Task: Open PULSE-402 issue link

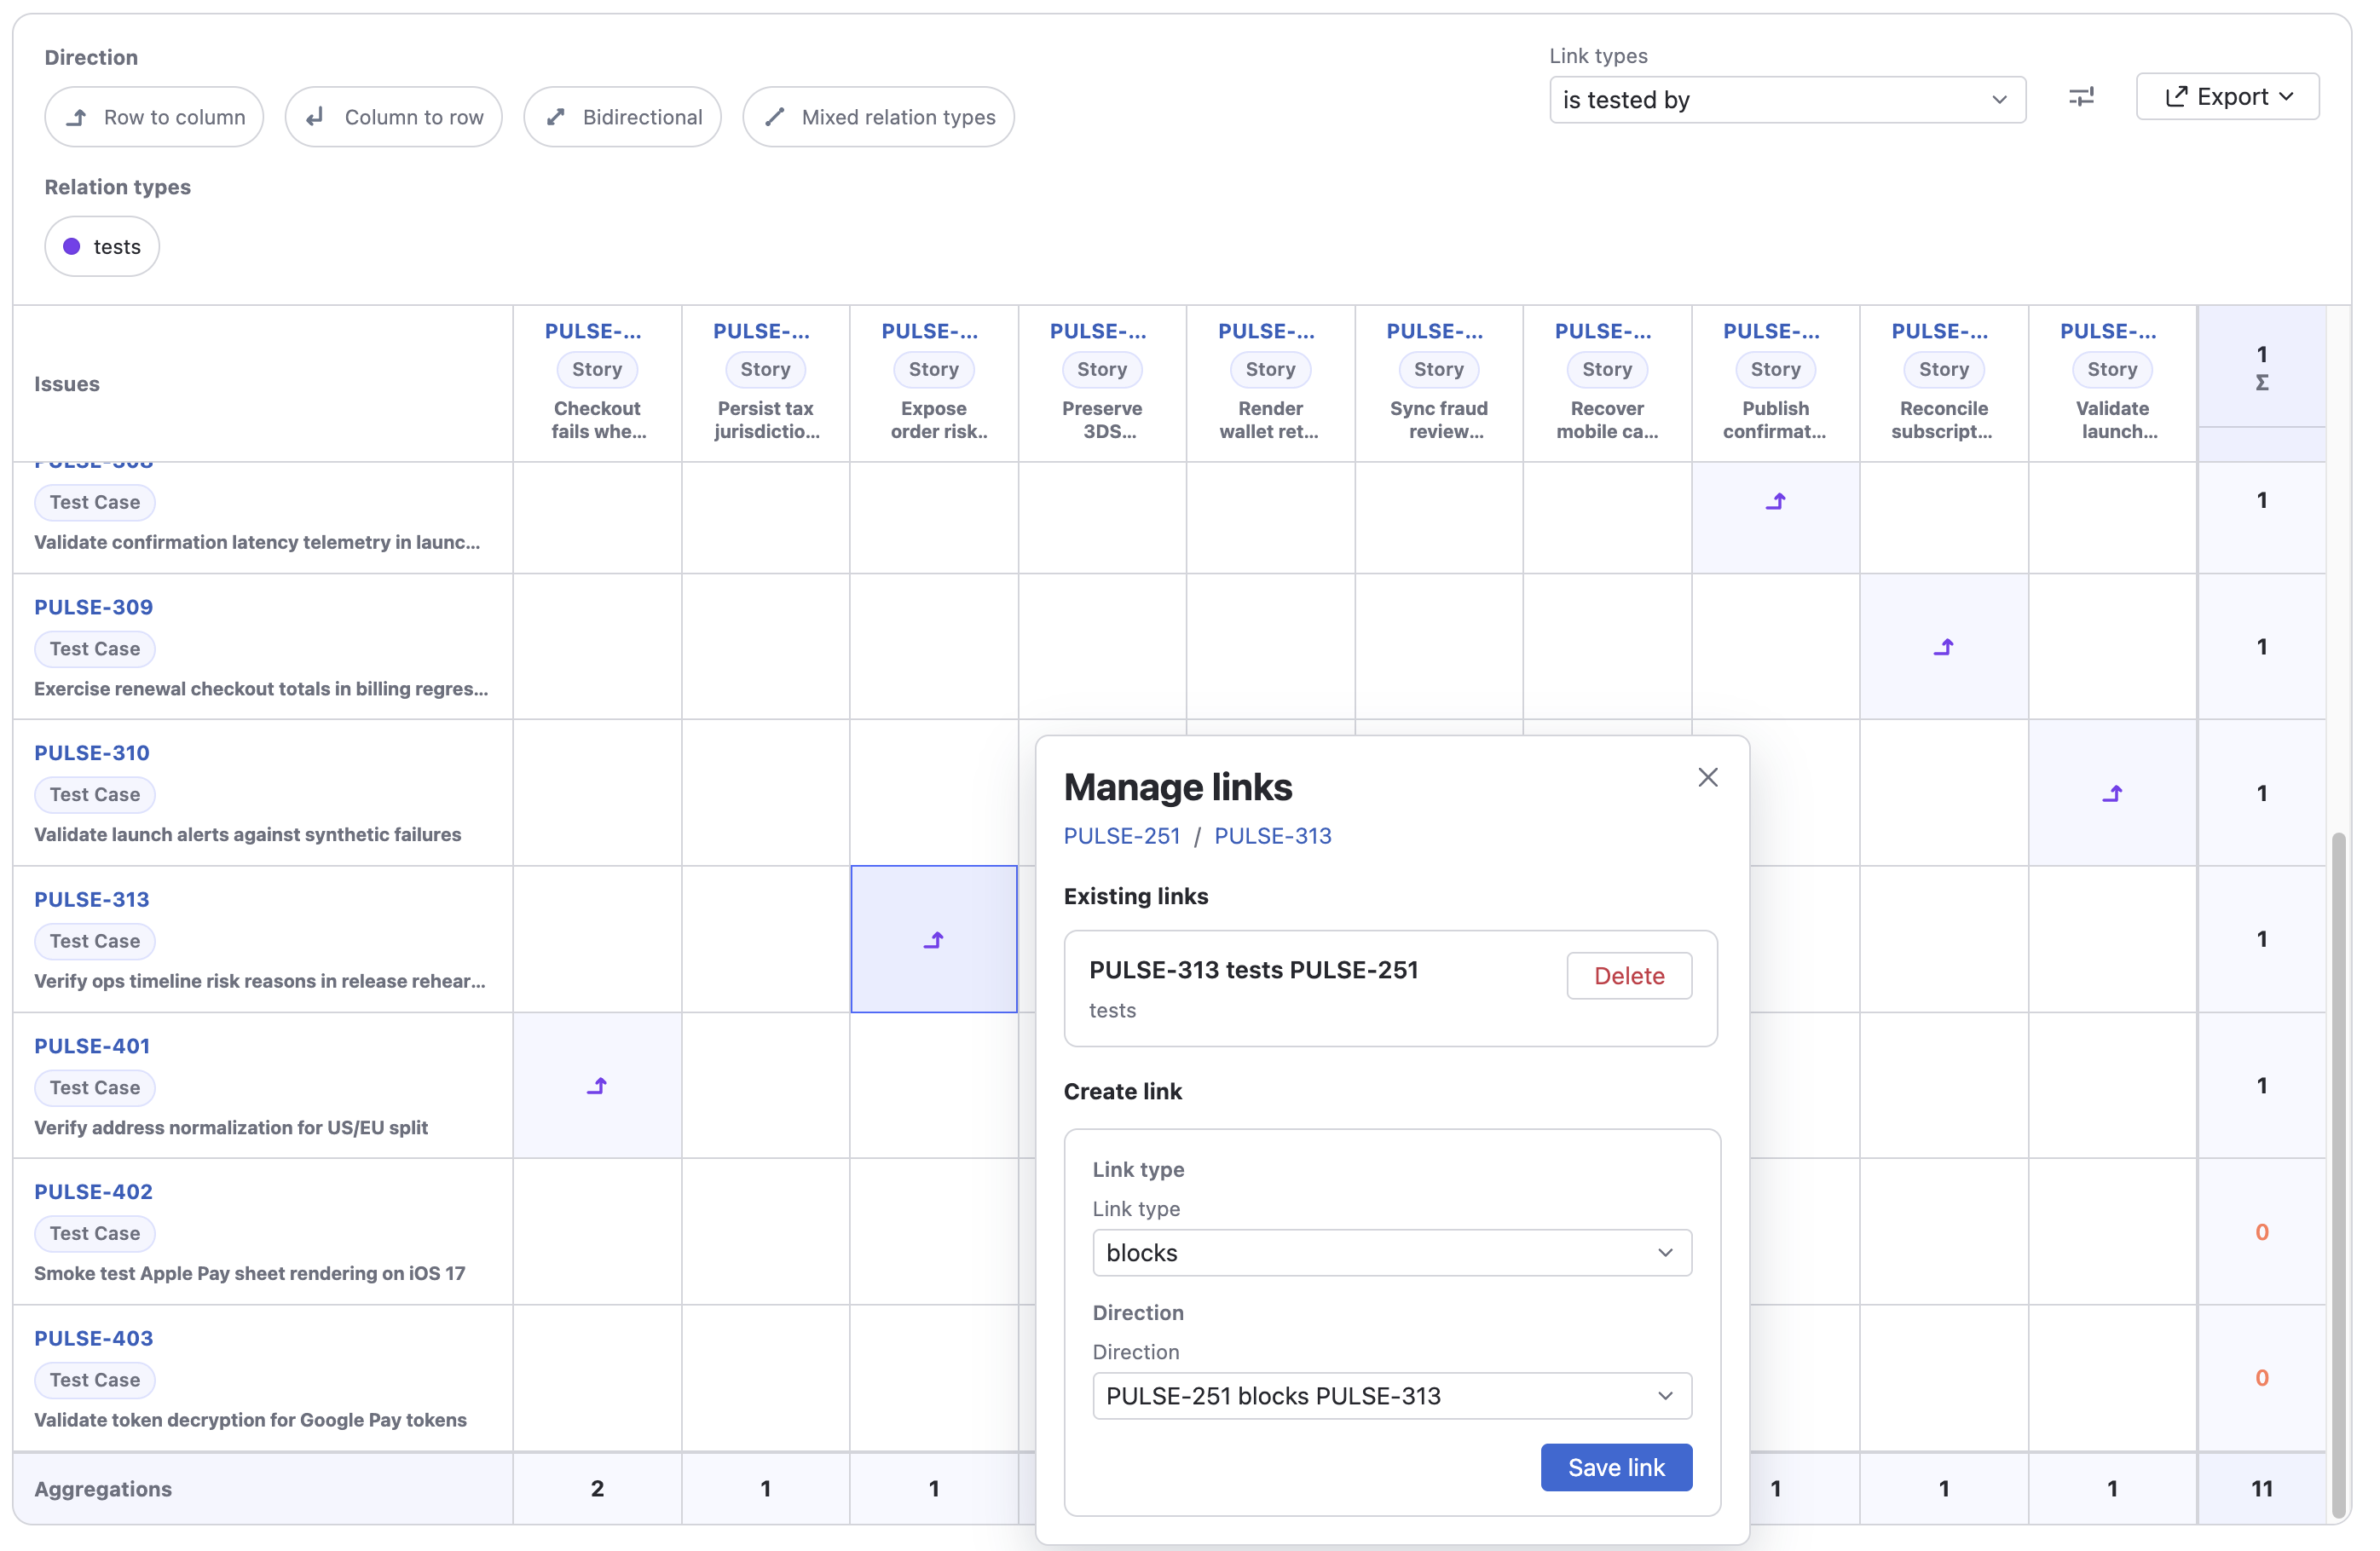Action: coord(93,1191)
